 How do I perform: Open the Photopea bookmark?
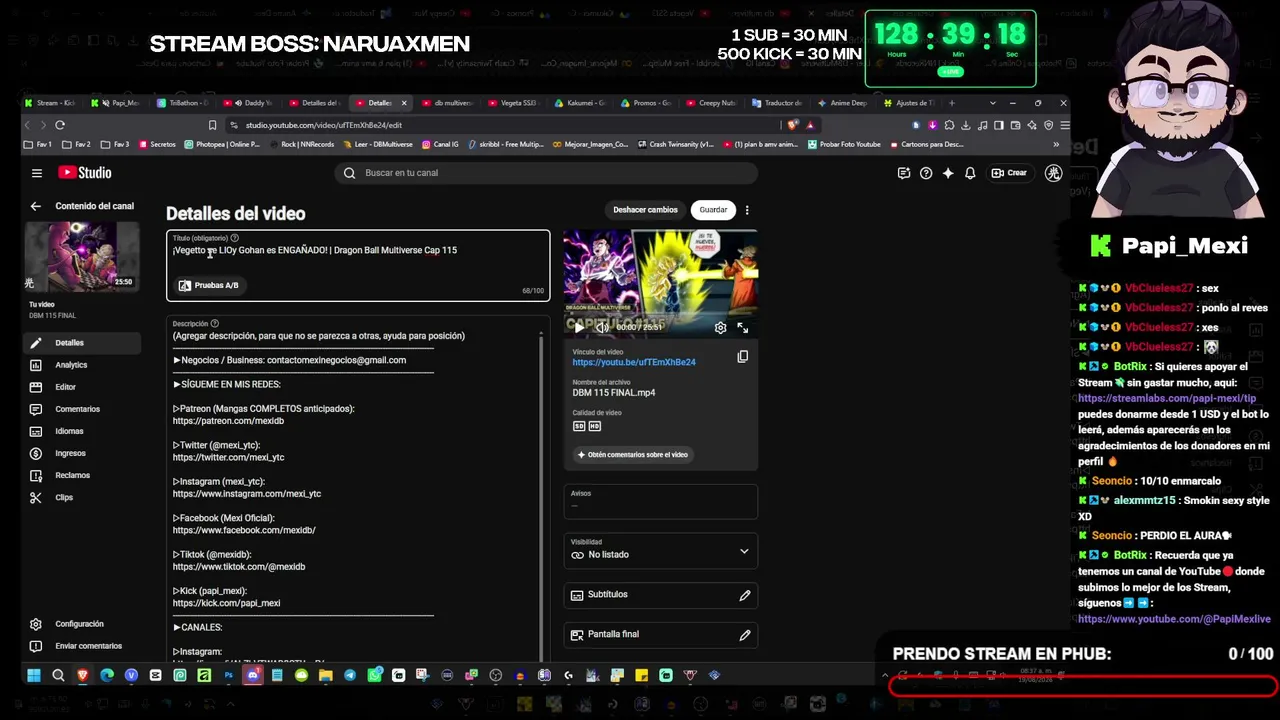coord(222,145)
